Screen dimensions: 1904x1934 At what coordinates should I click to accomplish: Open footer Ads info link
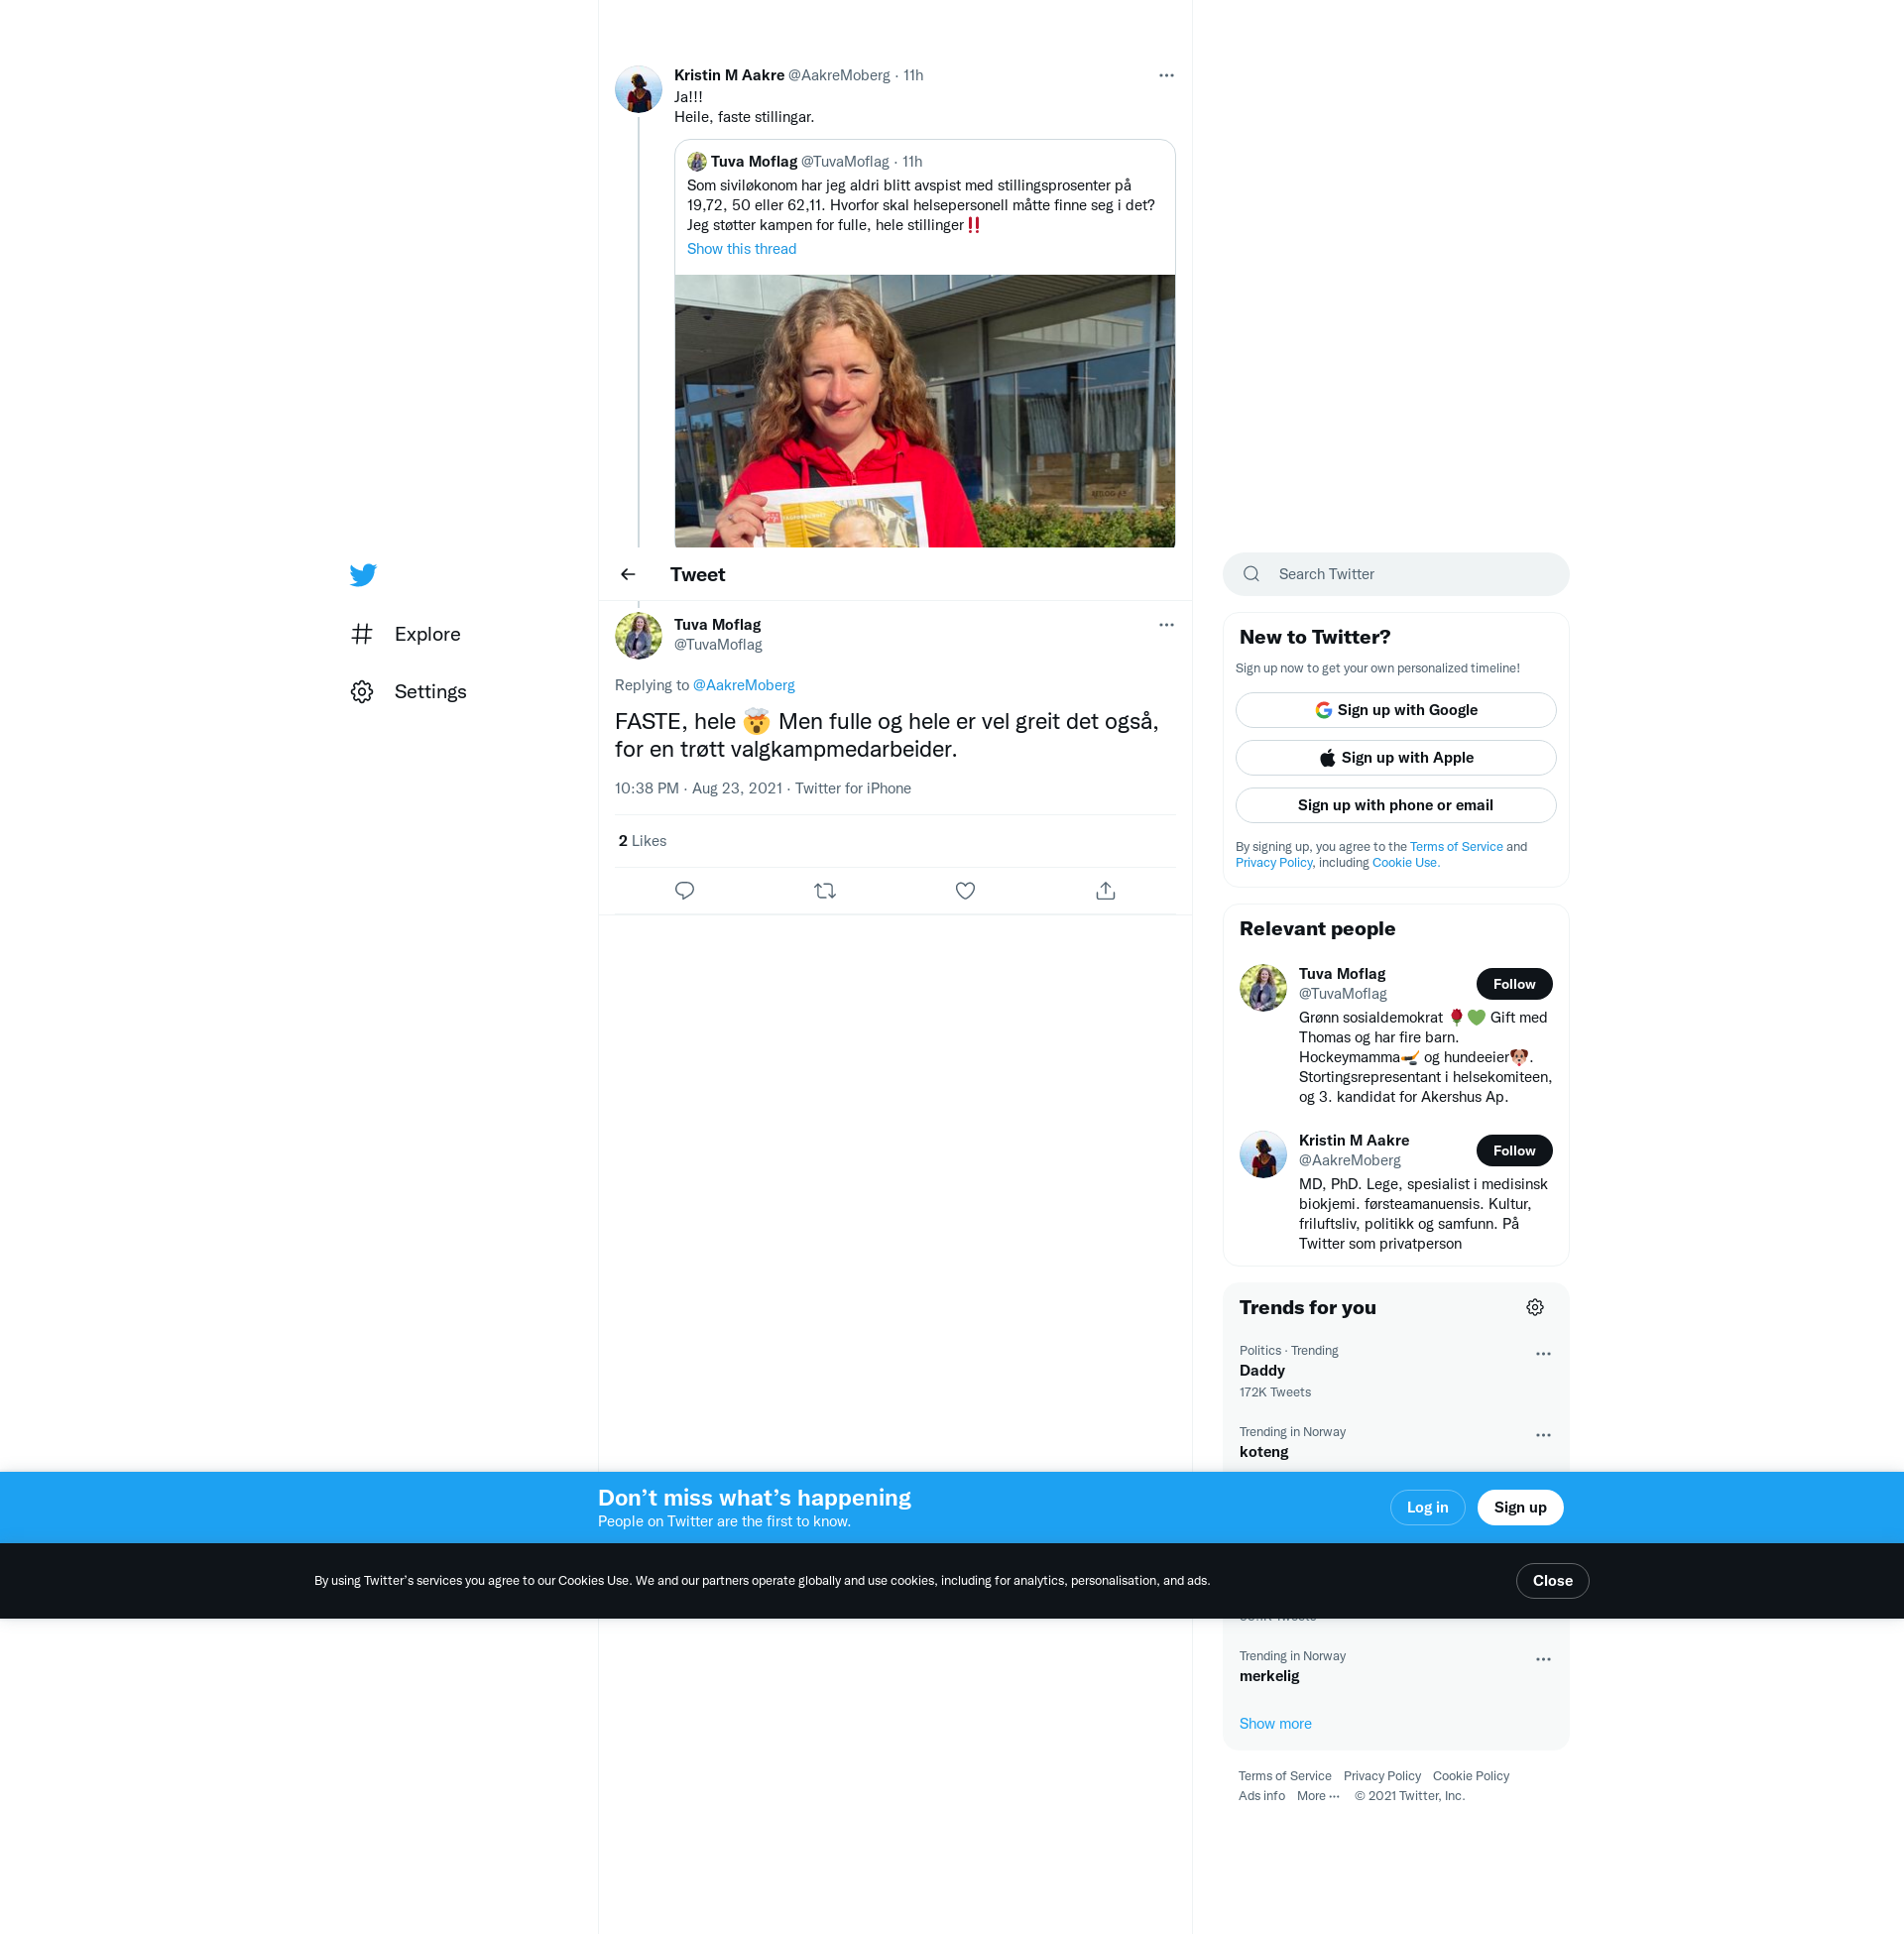point(1262,1797)
